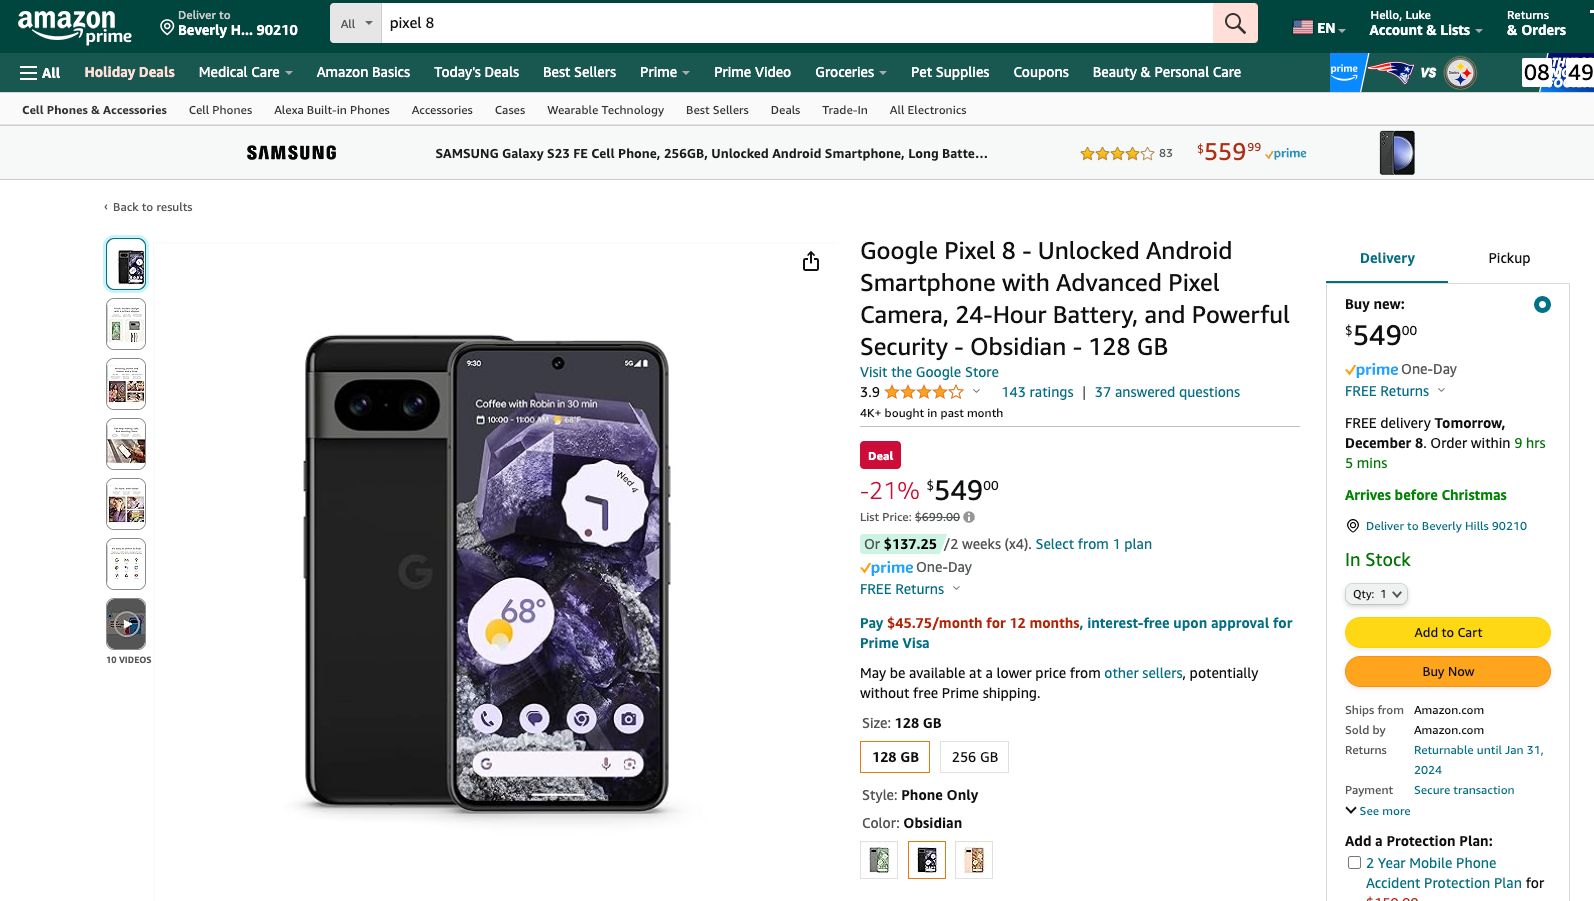Click the search magnifying glass button
This screenshot has height=901, width=1594.
[x=1235, y=23]
